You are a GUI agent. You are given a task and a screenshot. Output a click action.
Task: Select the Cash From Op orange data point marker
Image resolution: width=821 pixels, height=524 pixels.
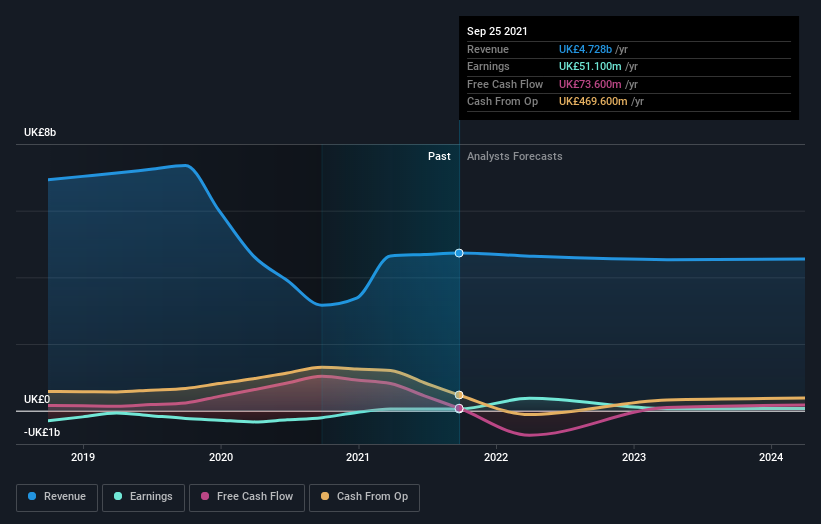459,395
